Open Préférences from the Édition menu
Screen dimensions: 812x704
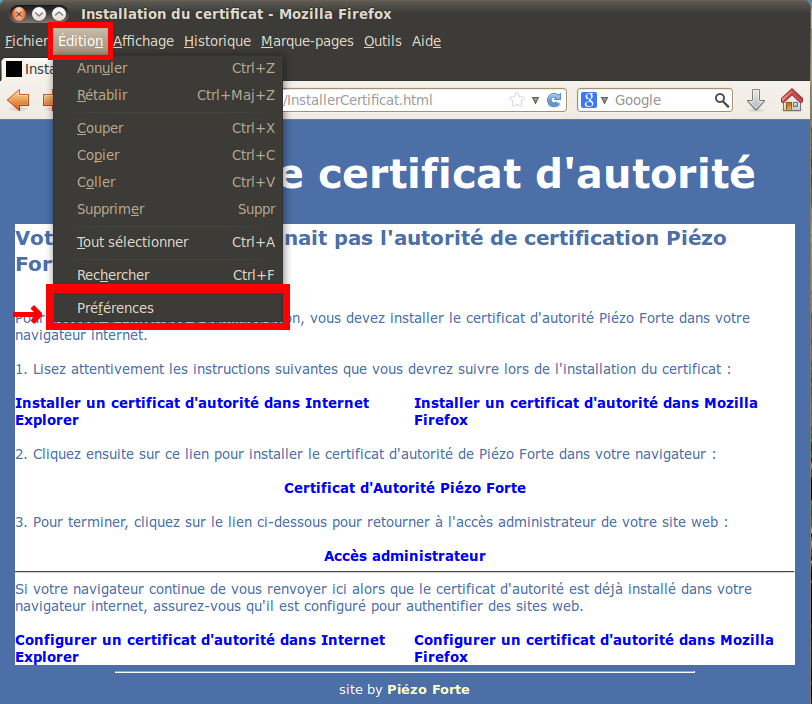click(168, 308)
